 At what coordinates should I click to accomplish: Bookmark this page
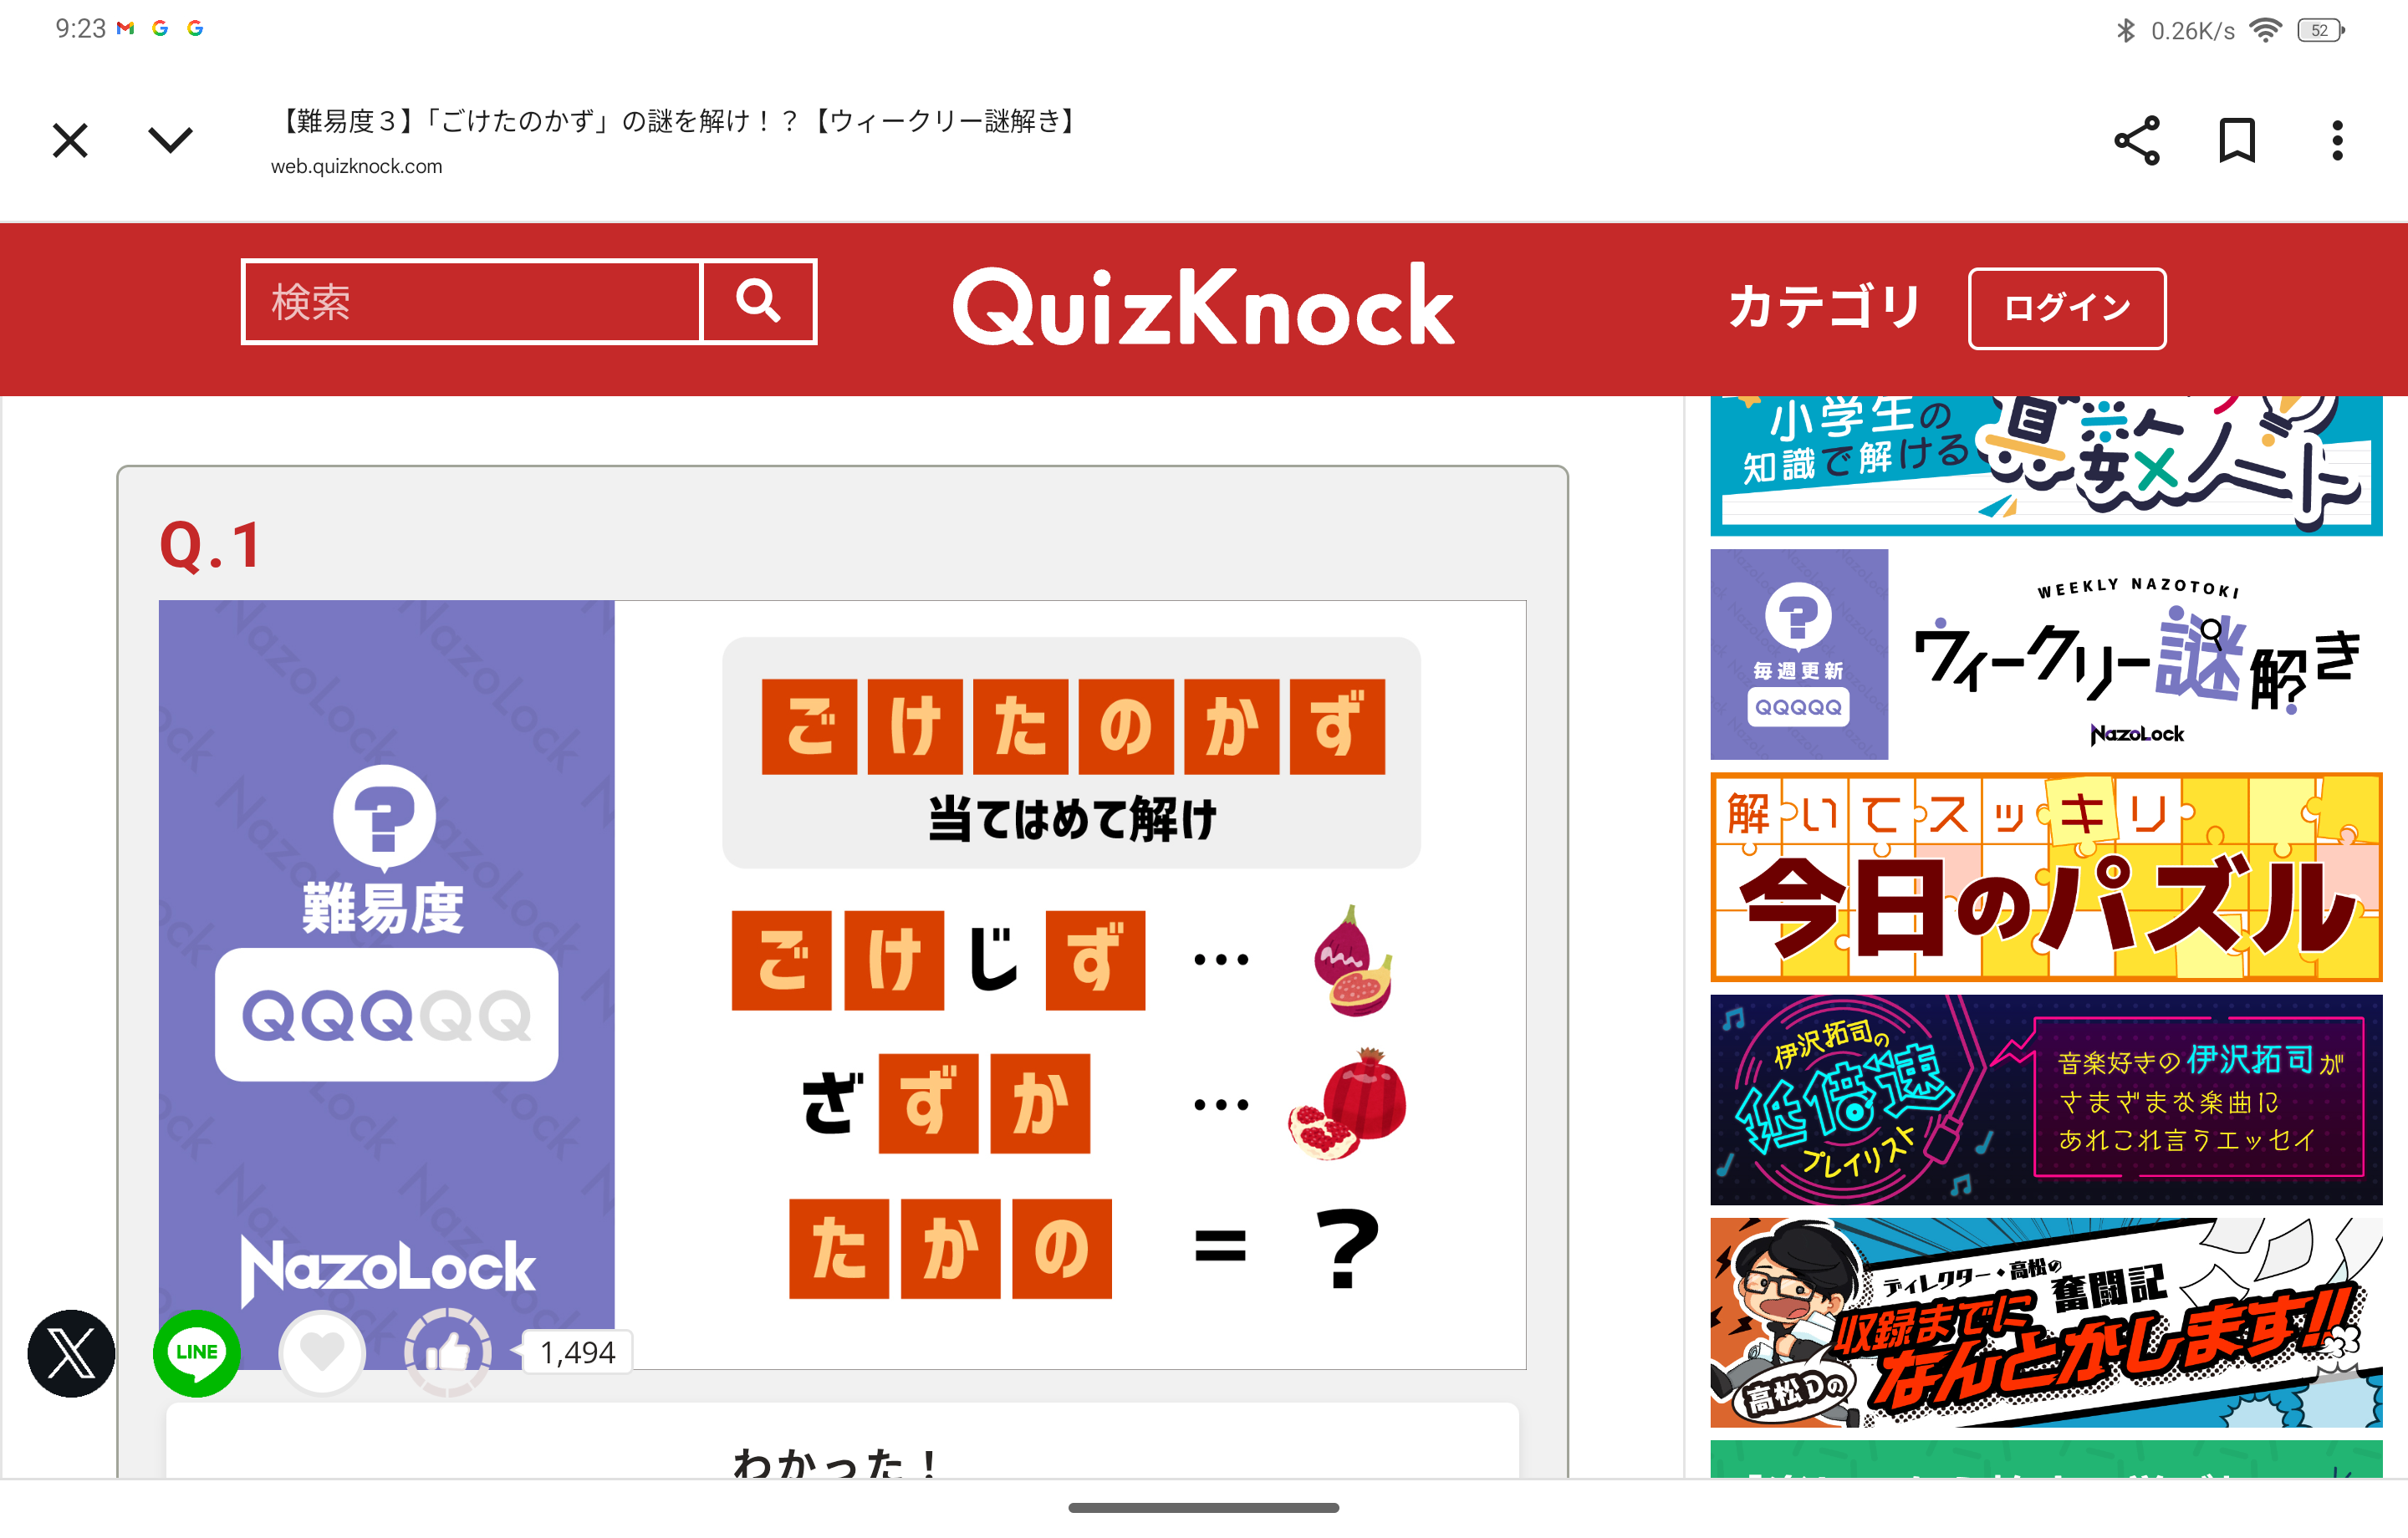(2237, 140)
